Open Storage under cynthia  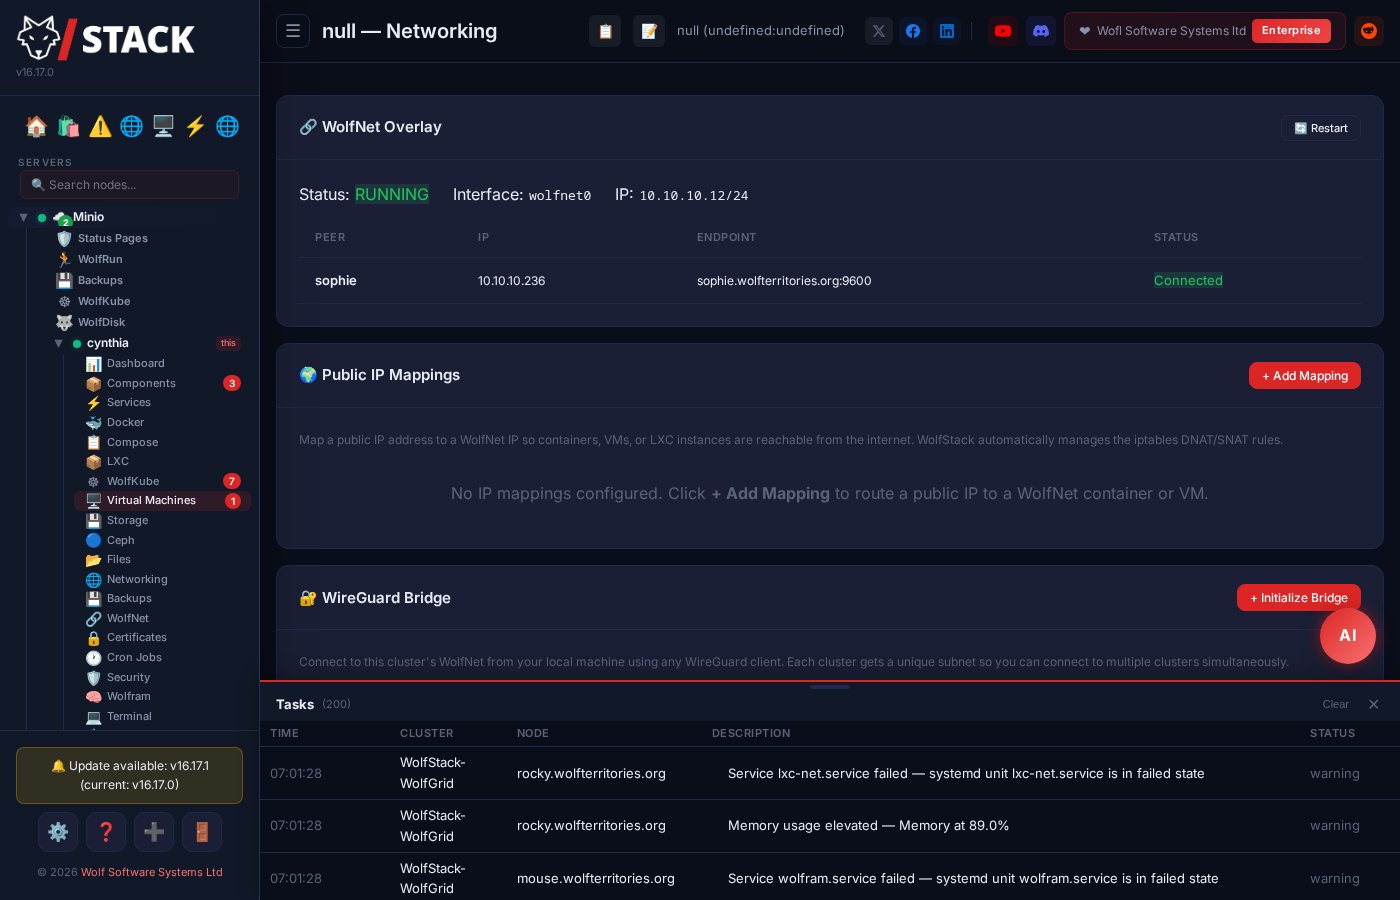127,520
